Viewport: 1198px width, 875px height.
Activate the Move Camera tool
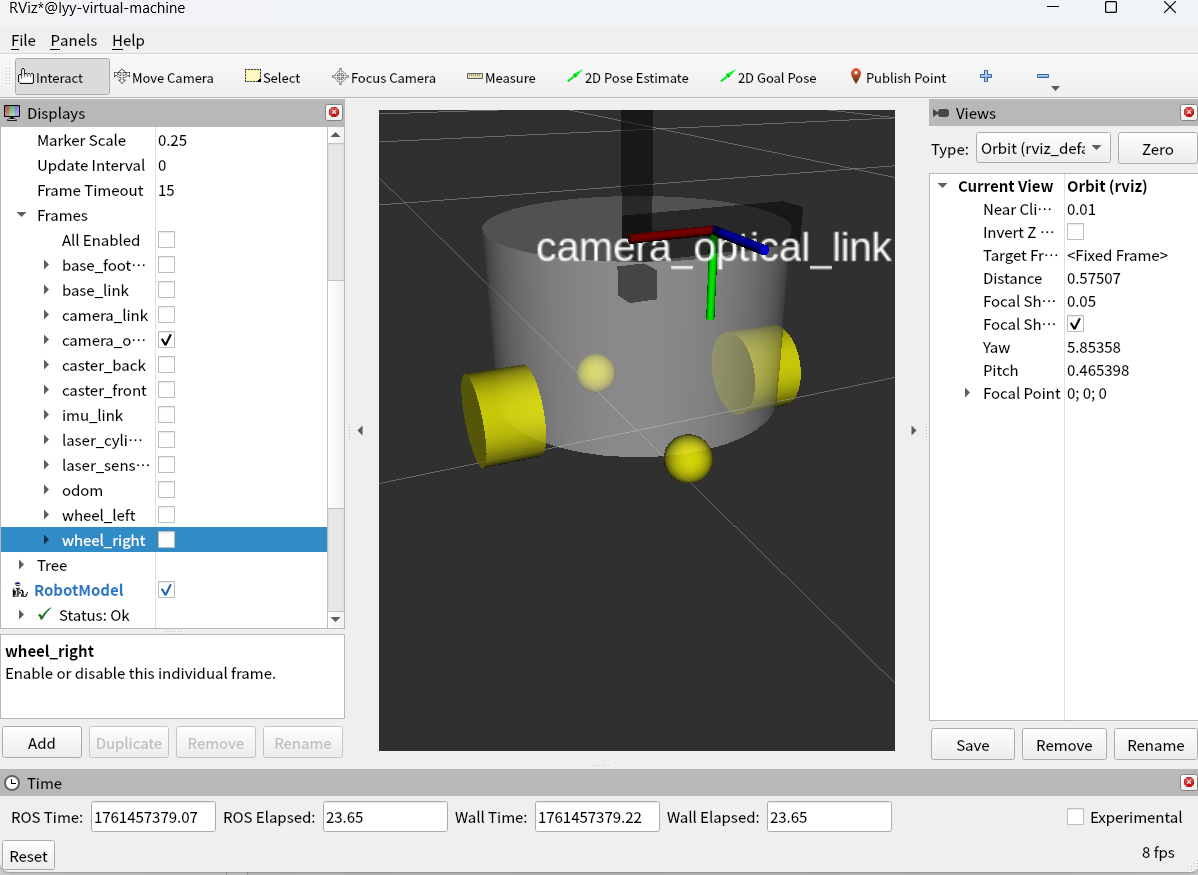coord(164,77)
